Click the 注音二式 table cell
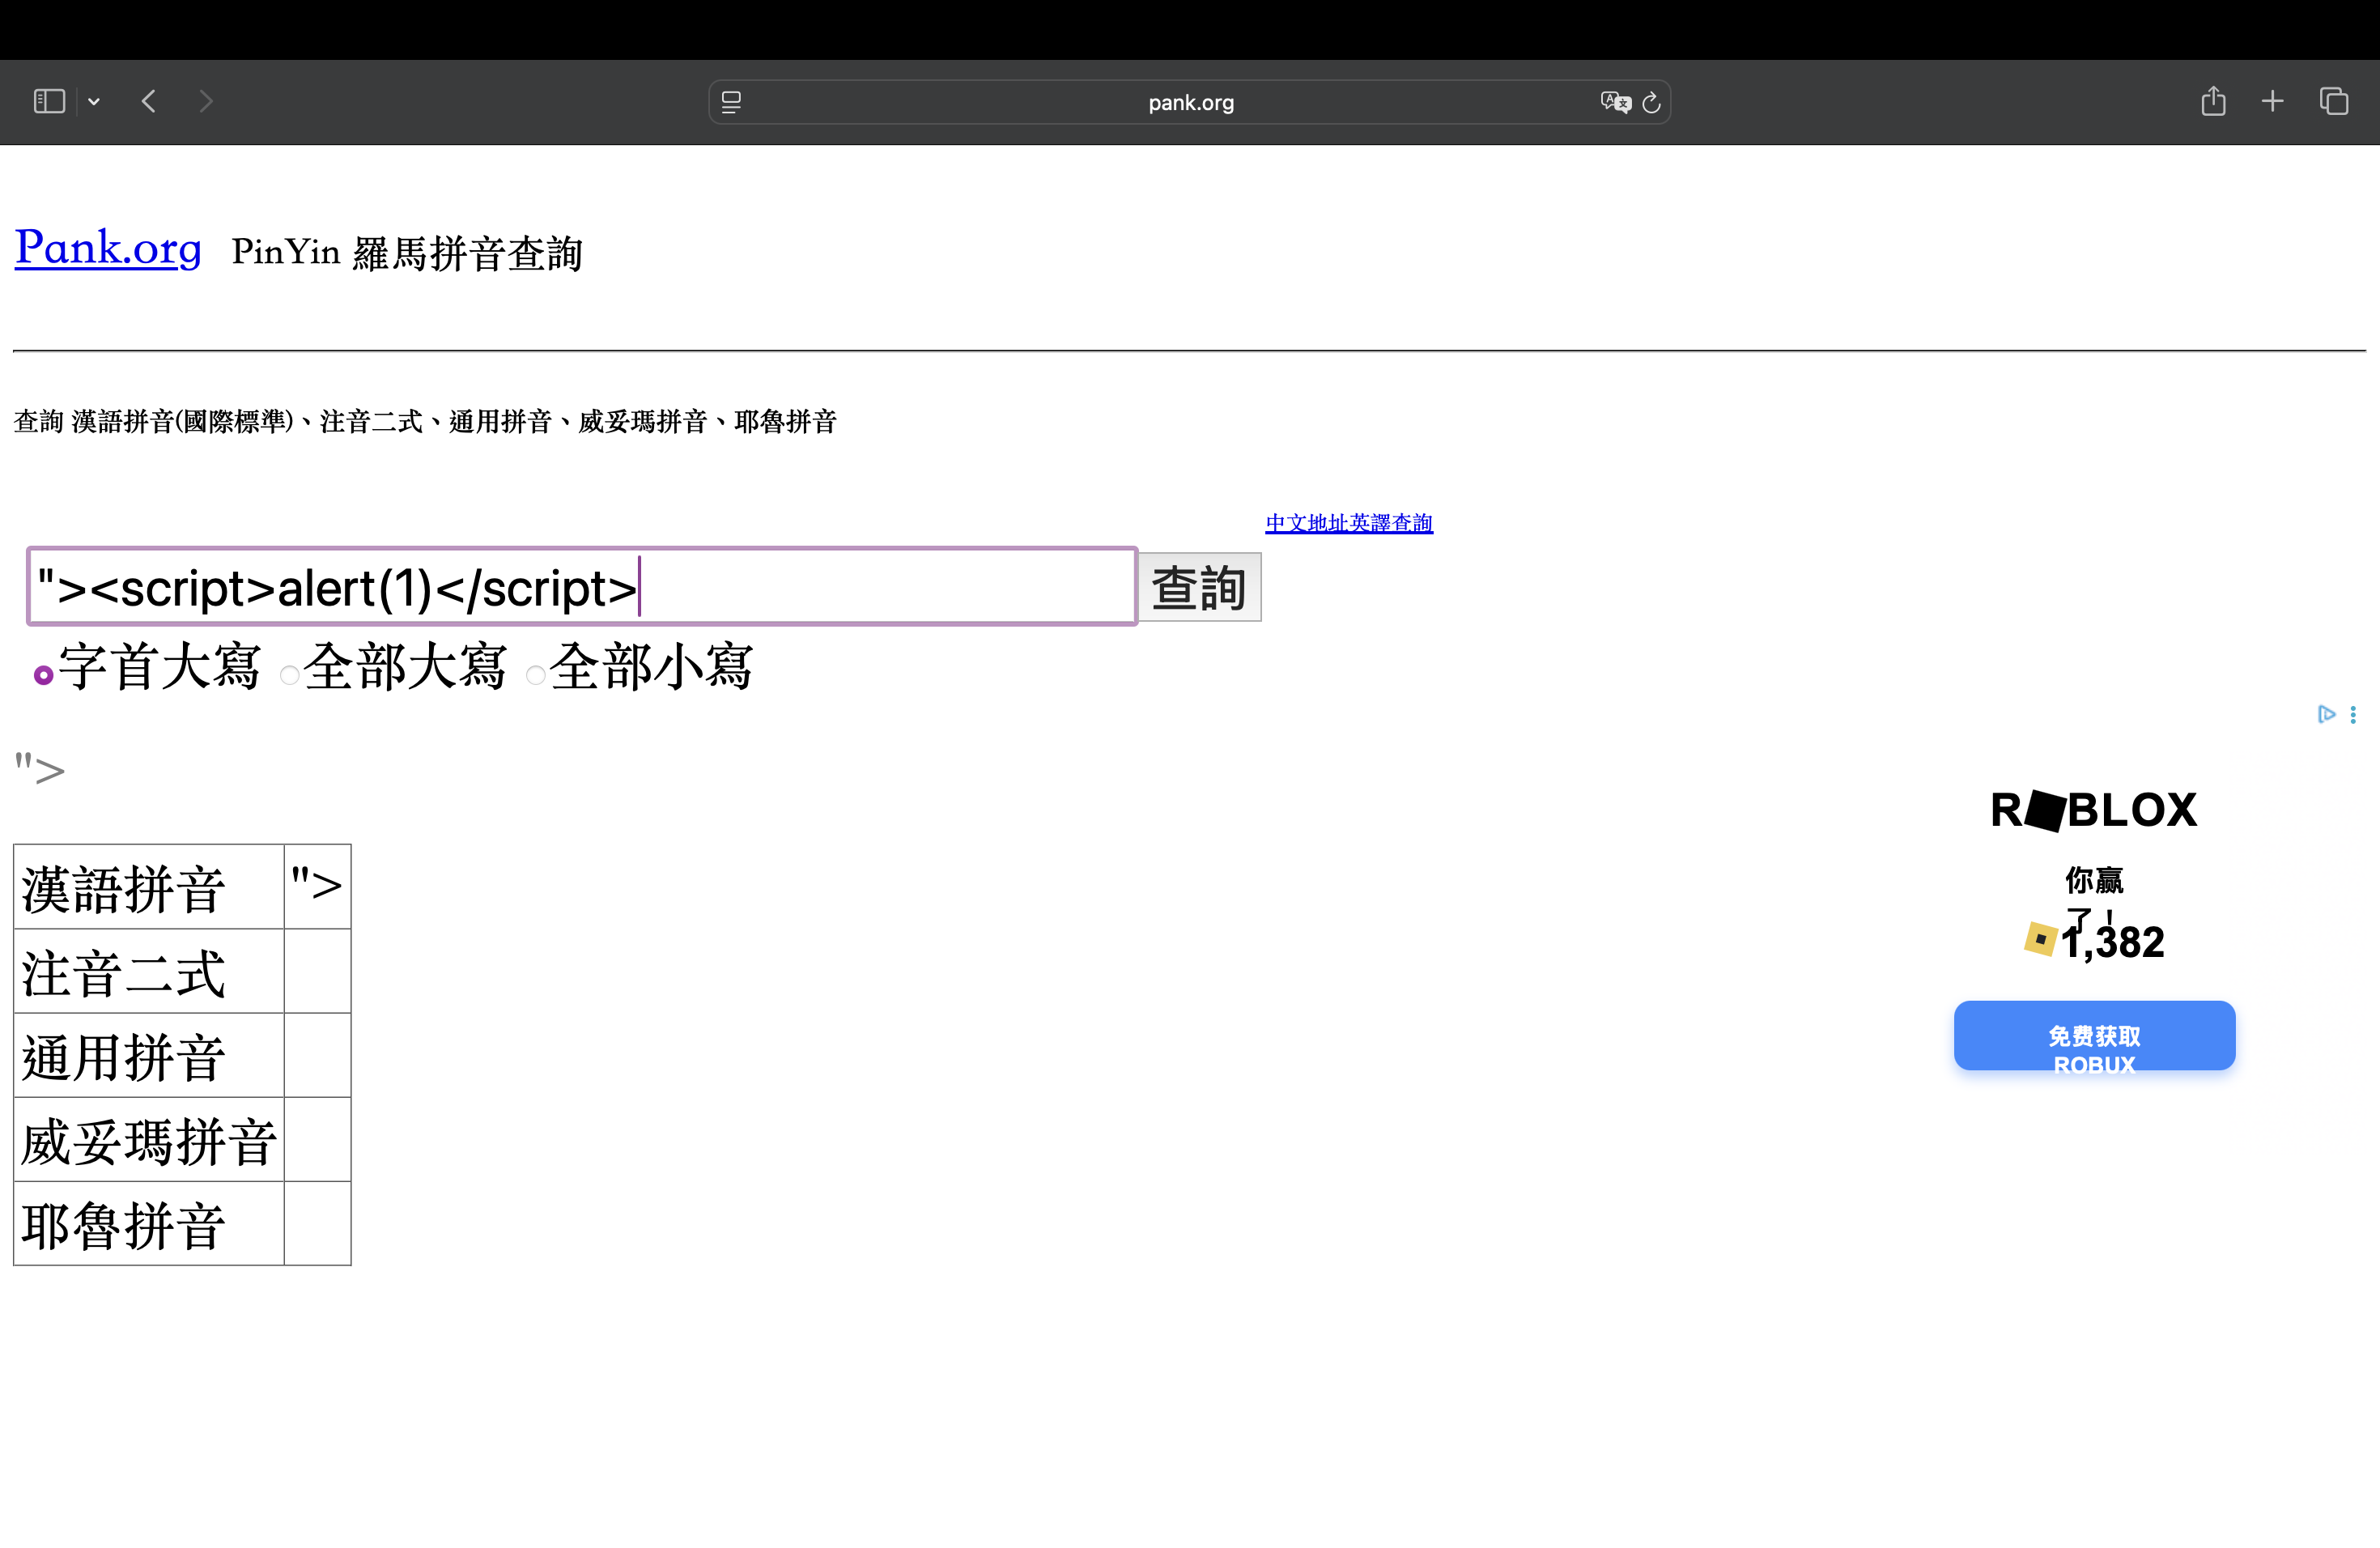The image size is (2380, 1548). [x=149, y=971]
